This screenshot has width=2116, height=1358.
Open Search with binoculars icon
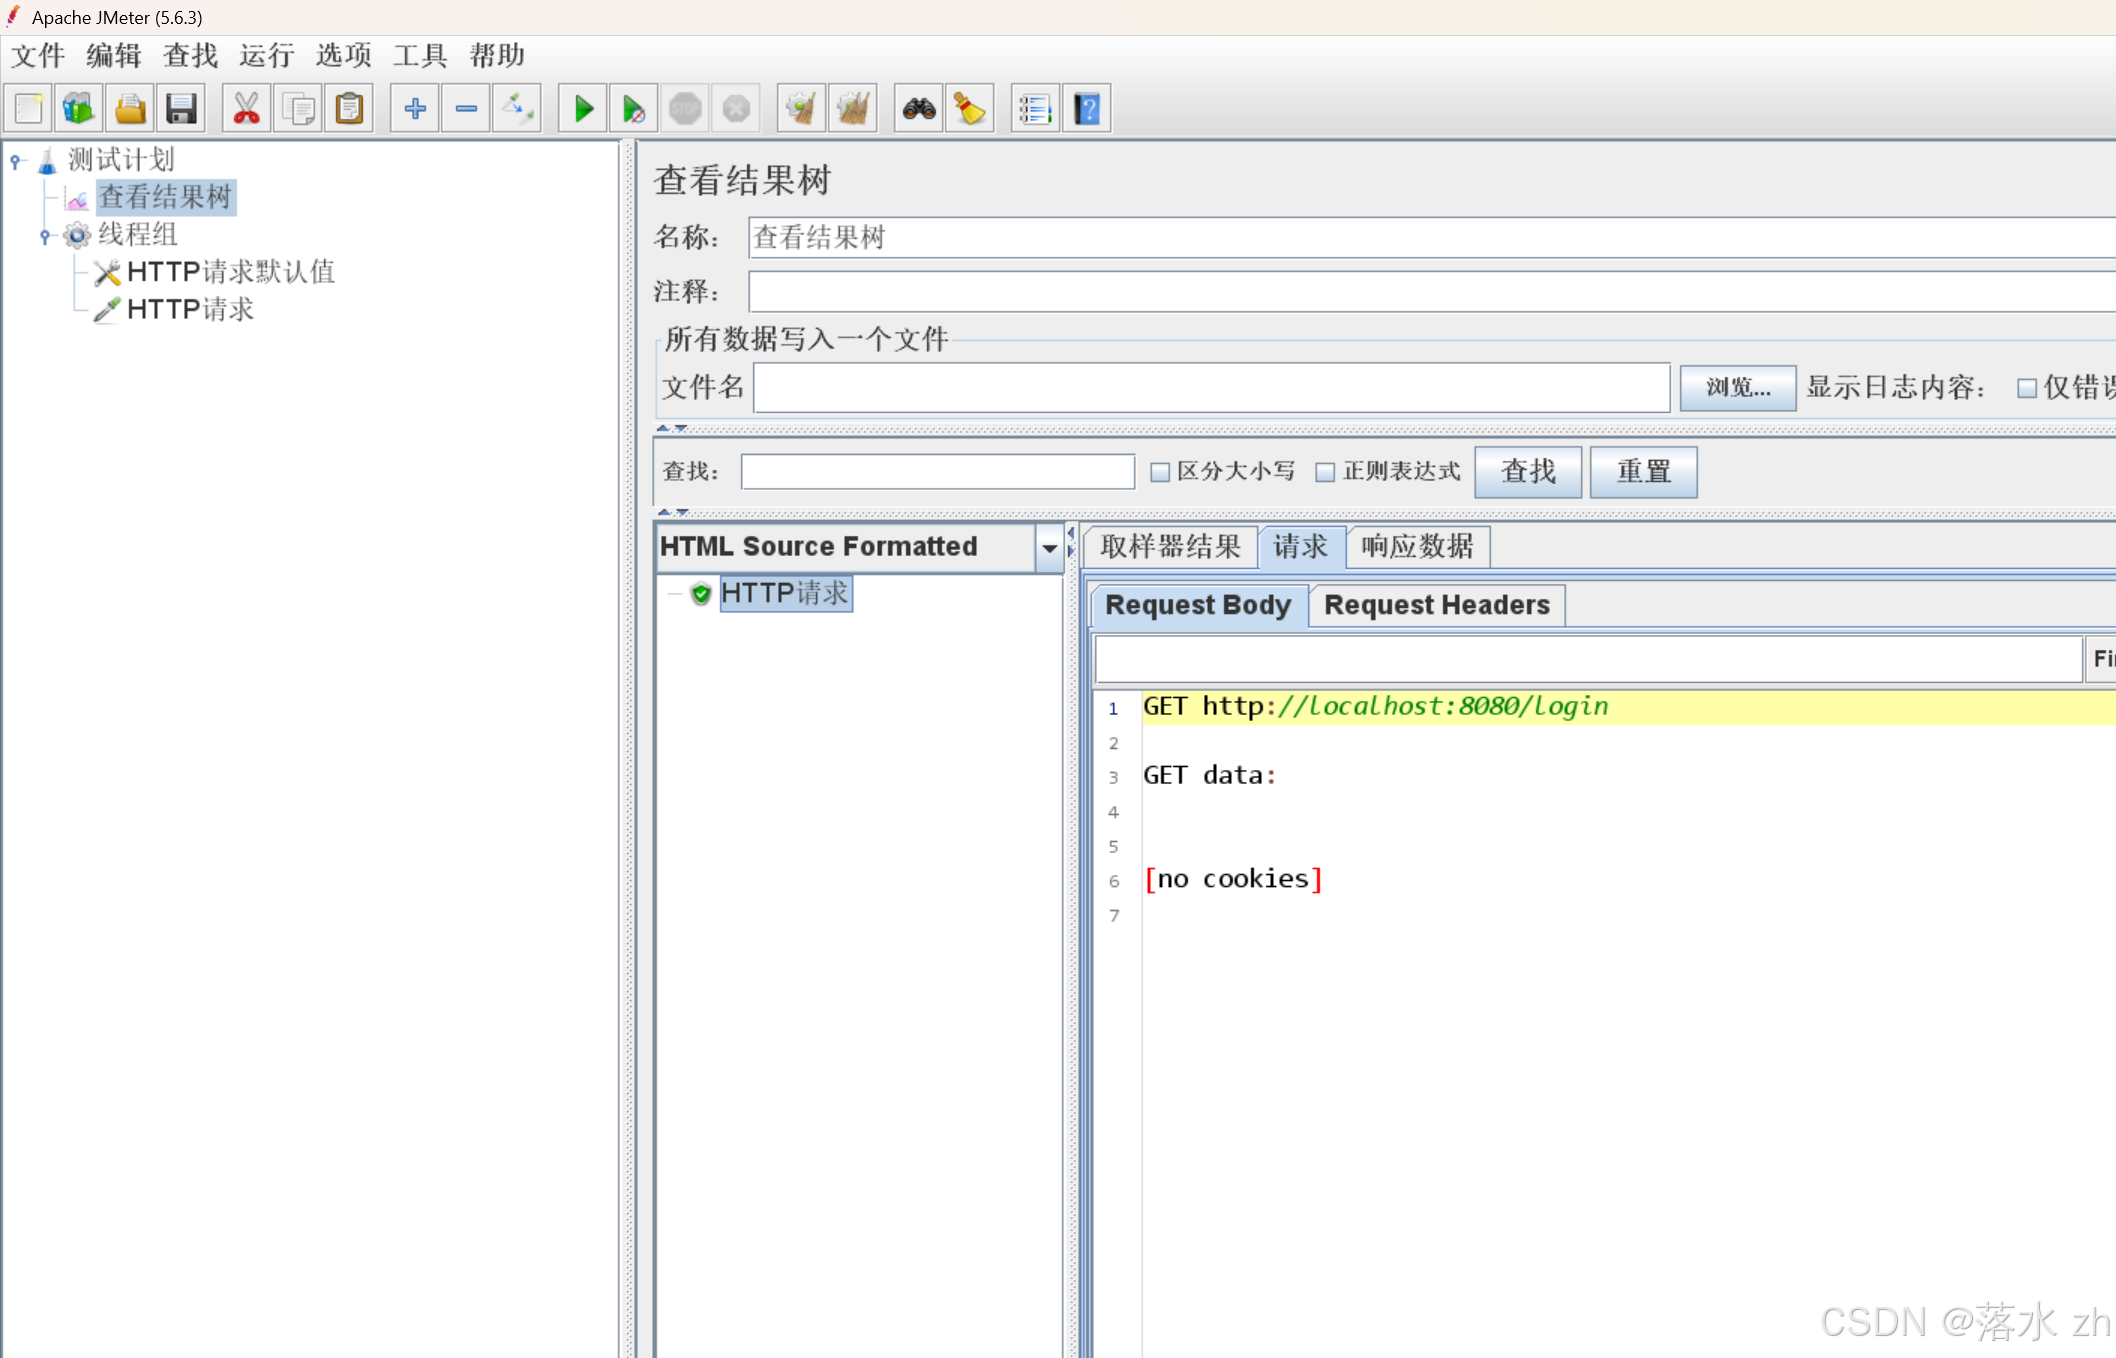tap(919, 108)
